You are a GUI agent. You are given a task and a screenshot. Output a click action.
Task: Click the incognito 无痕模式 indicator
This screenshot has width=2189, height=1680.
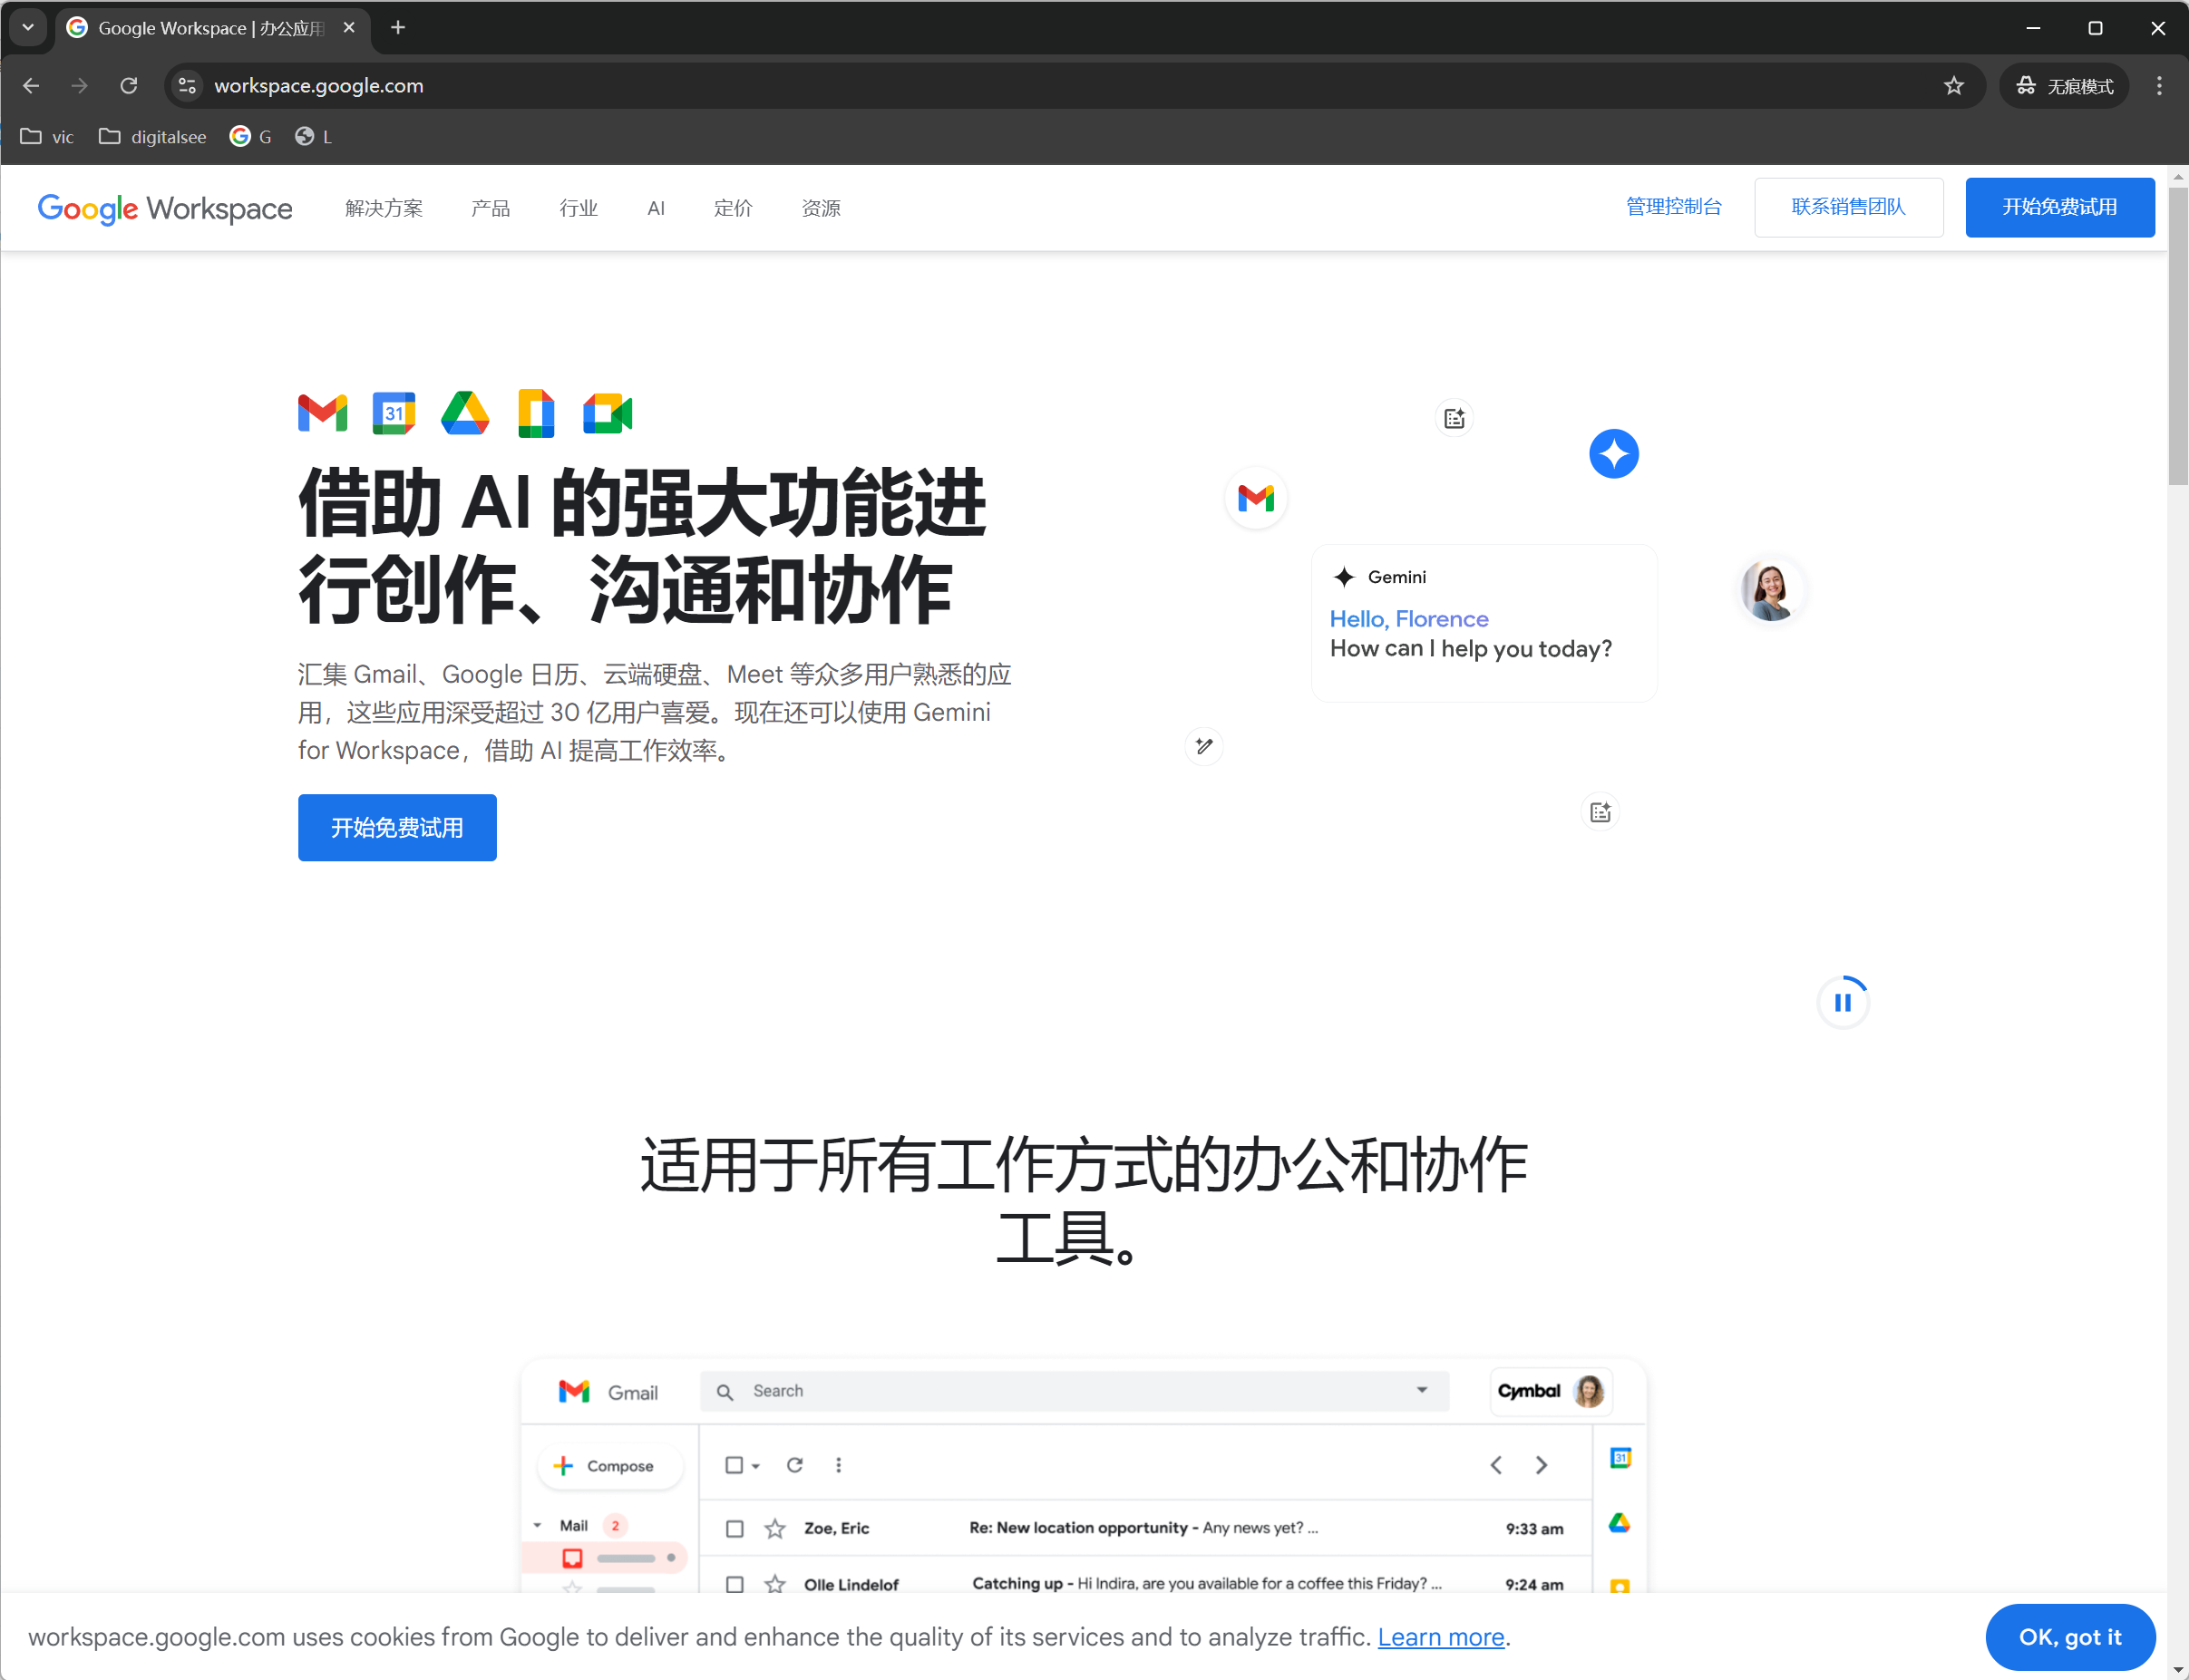point(2064,86)
